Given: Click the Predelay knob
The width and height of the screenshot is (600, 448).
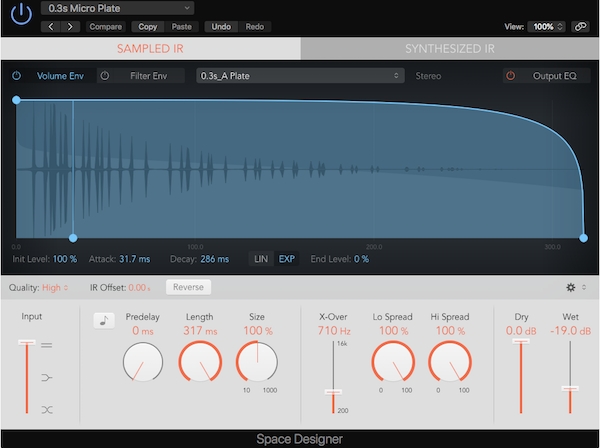Looking at the screenshot, I should point(143,362).
